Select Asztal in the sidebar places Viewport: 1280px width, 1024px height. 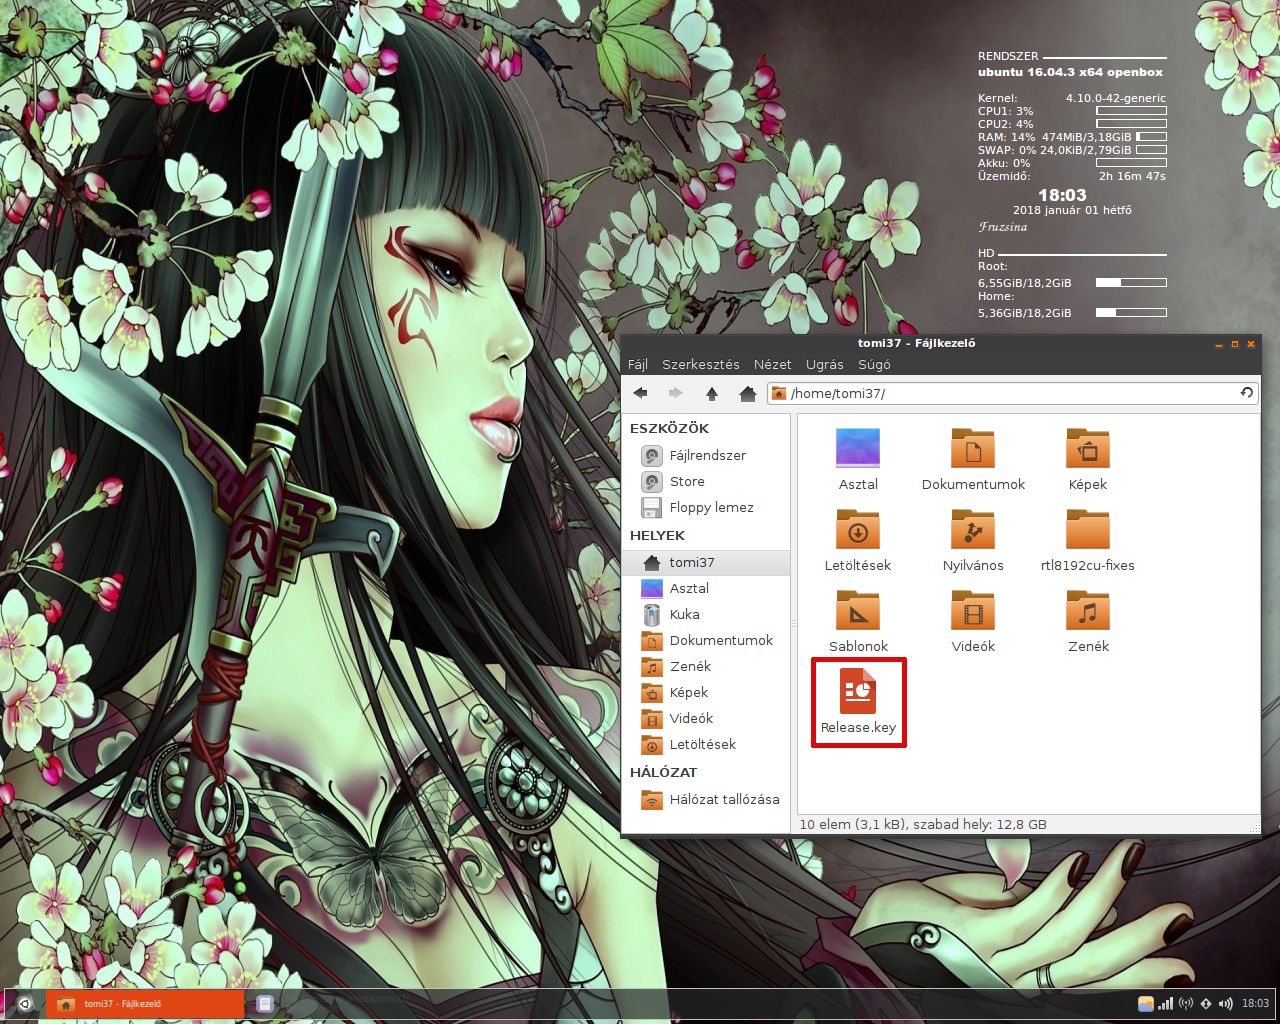tap(706, 589)
